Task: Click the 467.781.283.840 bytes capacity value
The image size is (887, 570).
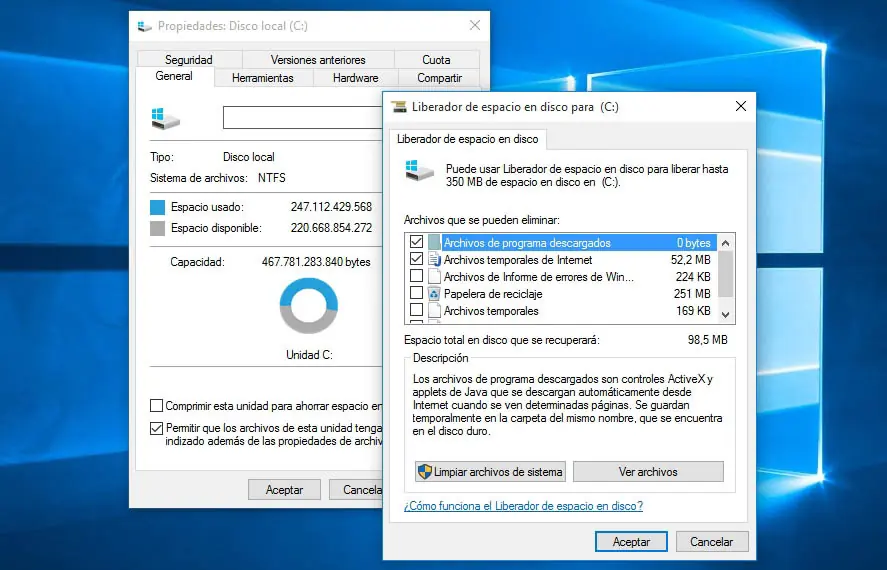Action: click(x=316, y=262)
